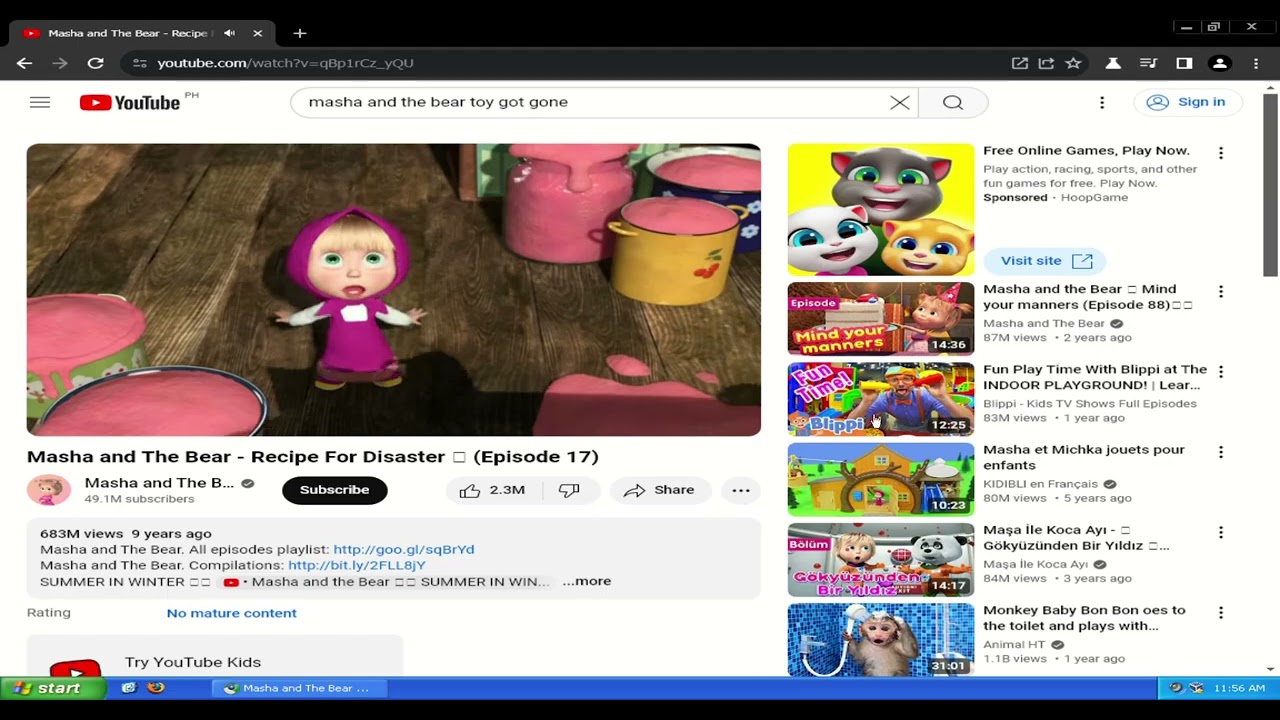Open the SUMMER IN WIN... video chip link
The image size is (1280, 720).
point(386,581)
